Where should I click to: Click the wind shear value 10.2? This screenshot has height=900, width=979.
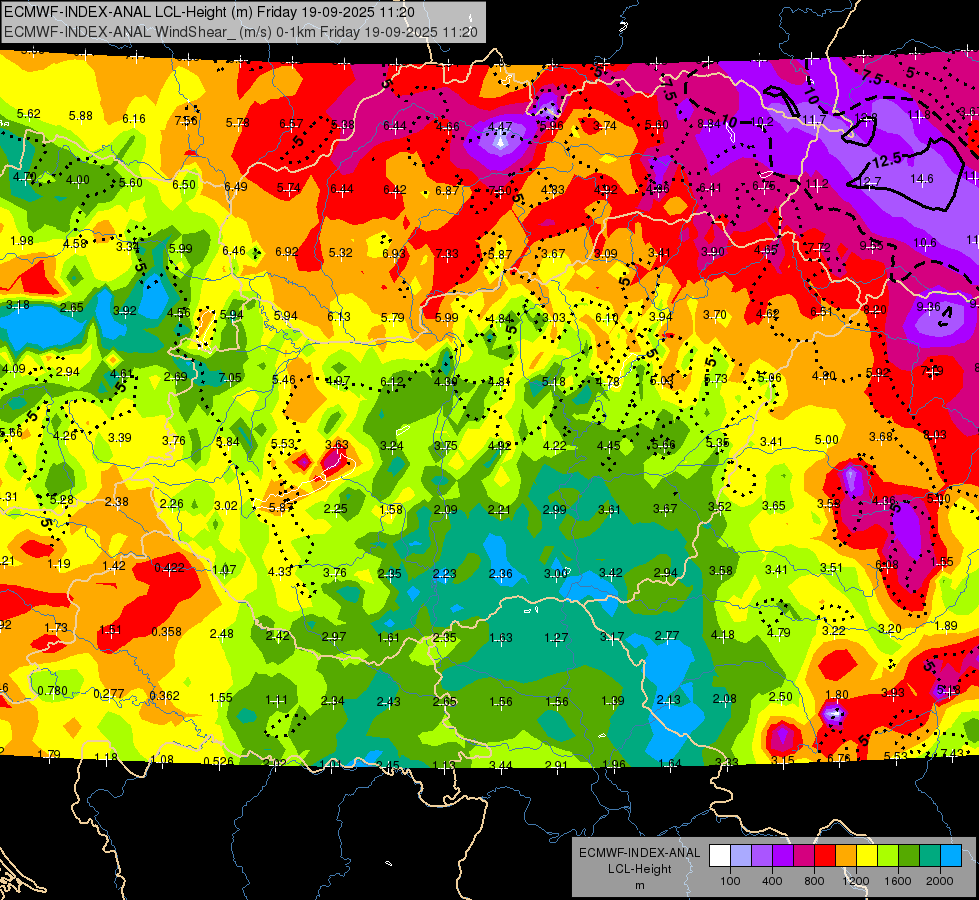pyautogui.click(x=762, y=122)
